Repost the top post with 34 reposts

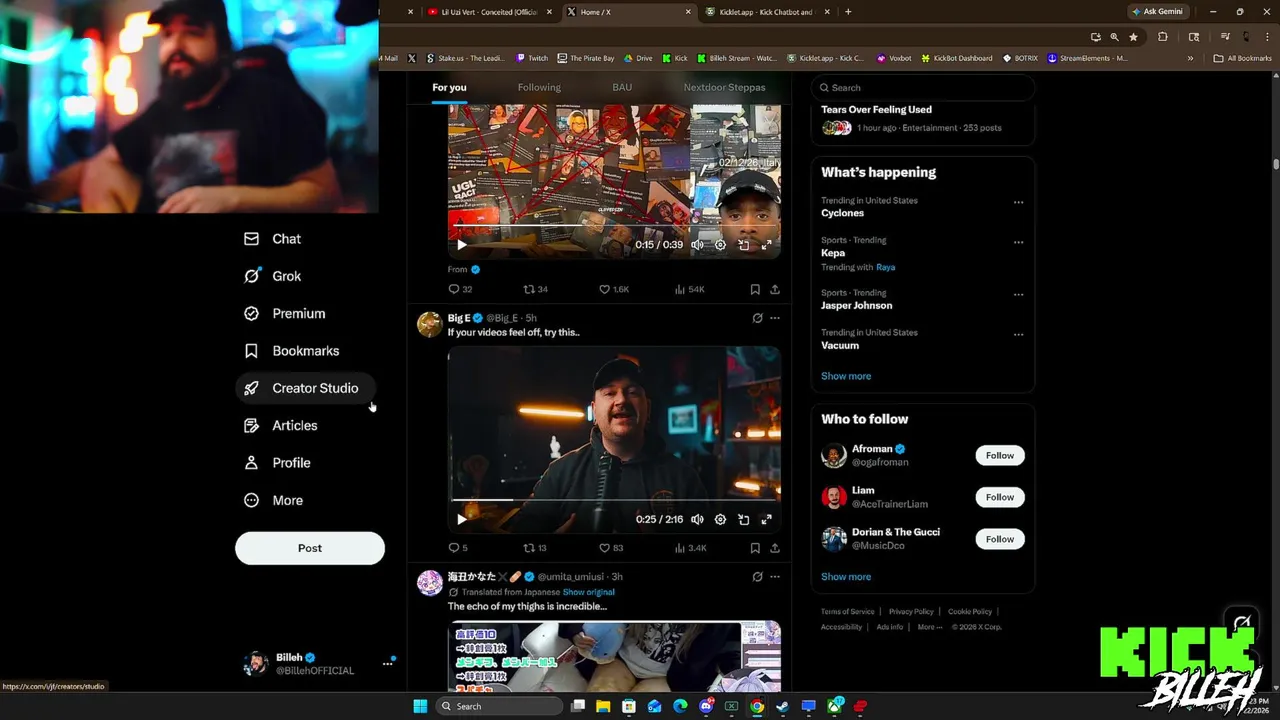pyautogui.click(x=535, y=289)
